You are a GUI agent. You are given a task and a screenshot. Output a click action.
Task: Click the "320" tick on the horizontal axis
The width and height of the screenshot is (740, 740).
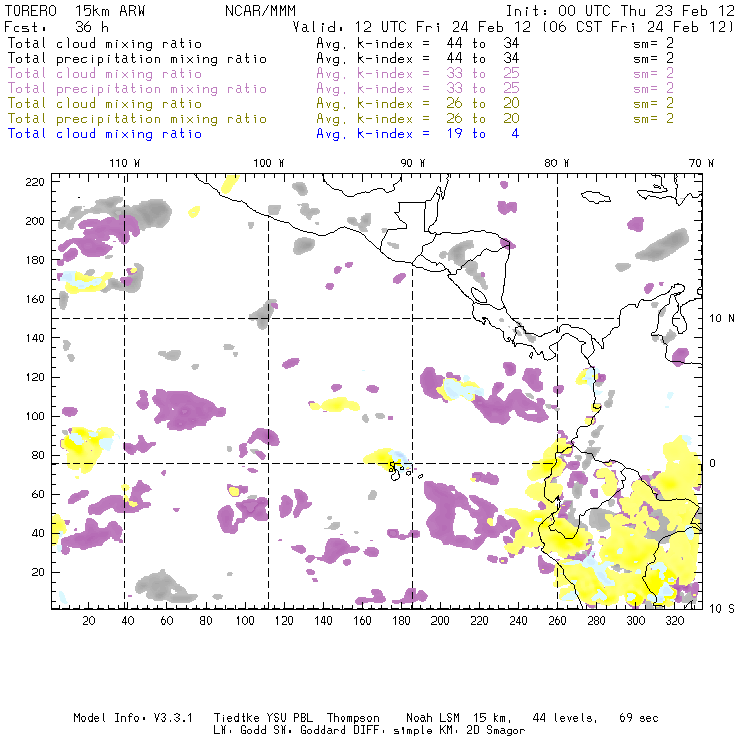tap(674, 621)
